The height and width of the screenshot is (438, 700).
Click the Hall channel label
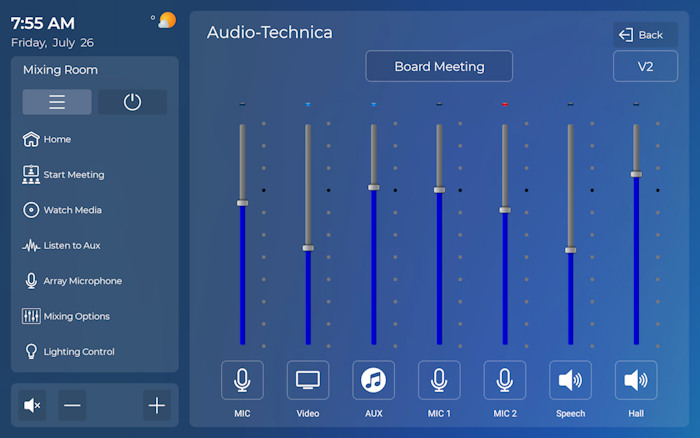click(x=636, y=413)
